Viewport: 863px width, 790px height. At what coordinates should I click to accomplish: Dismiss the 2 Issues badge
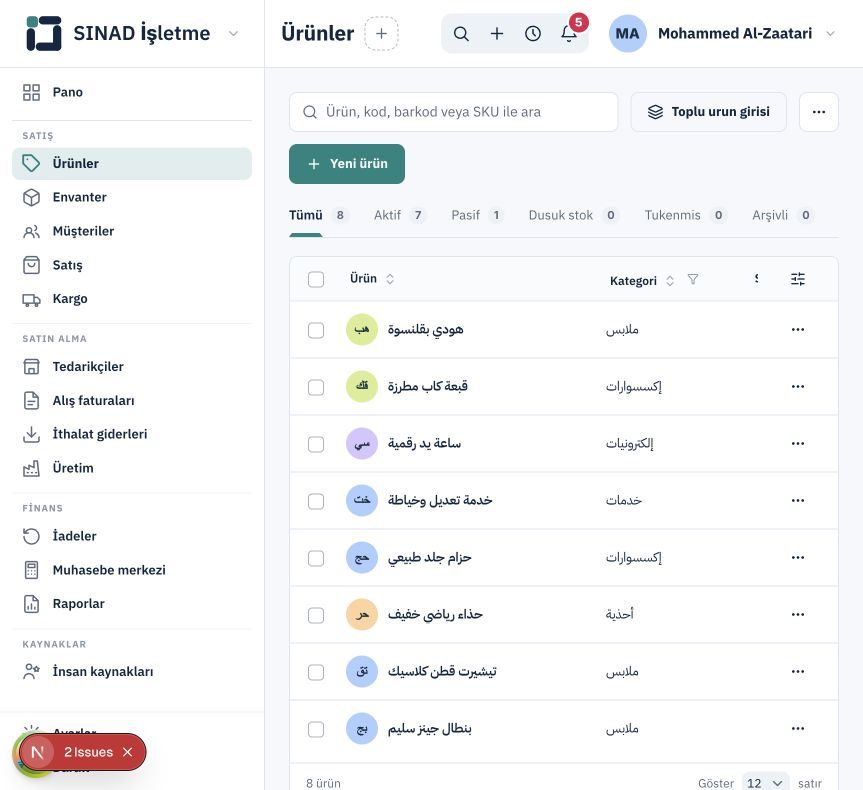(x=128, y=752)
